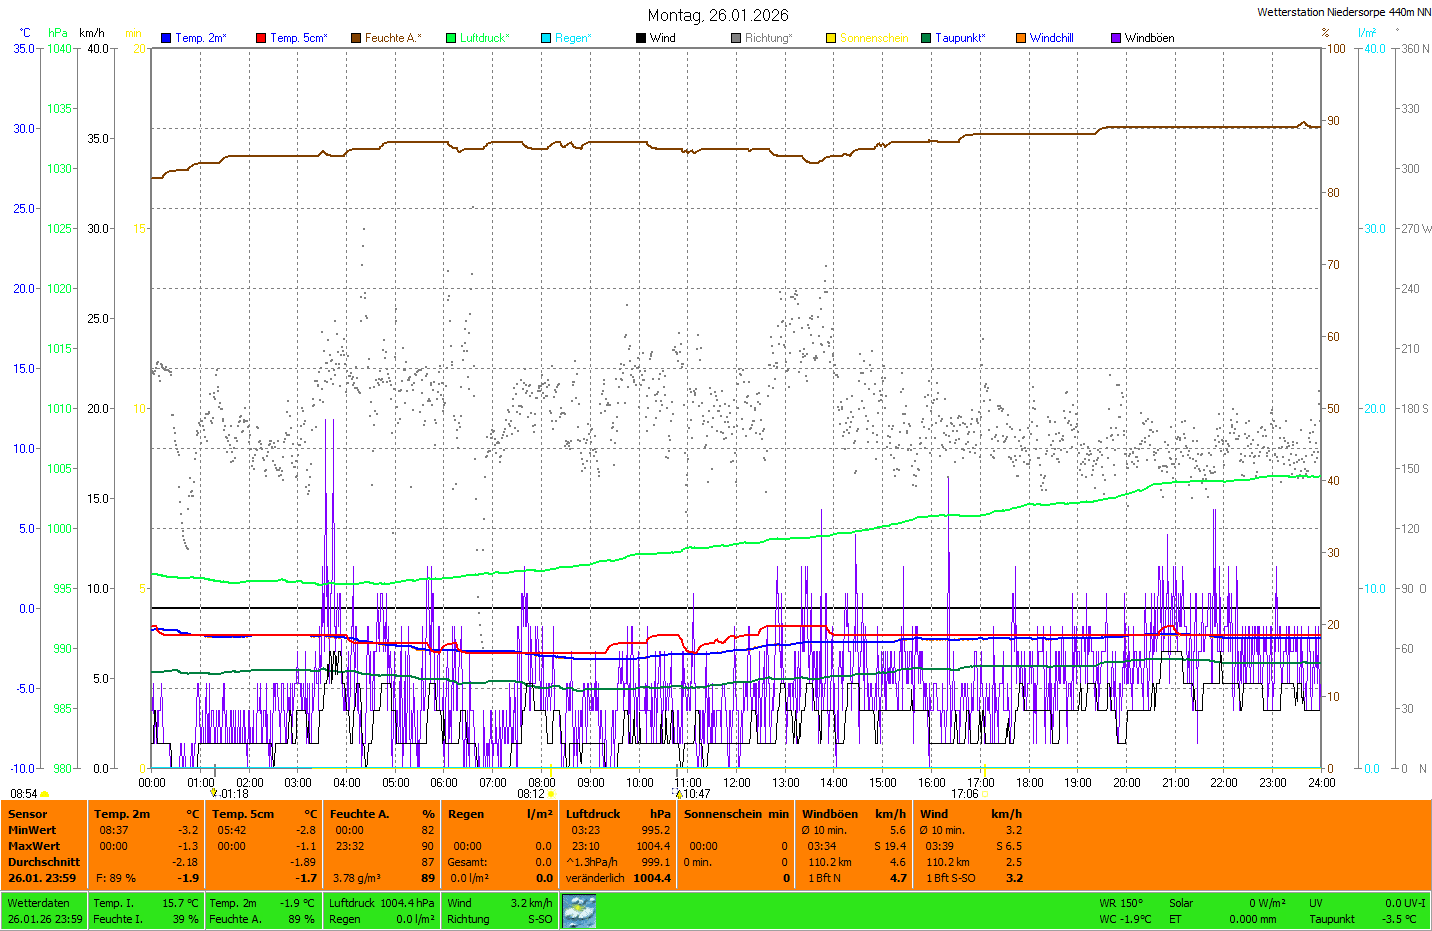Click the Luftdruck column header in orange table

point(593,814)
